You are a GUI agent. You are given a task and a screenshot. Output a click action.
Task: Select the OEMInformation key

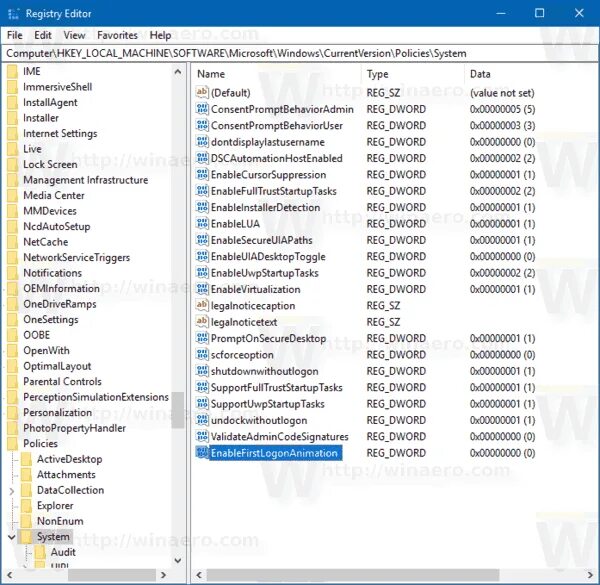61,288
